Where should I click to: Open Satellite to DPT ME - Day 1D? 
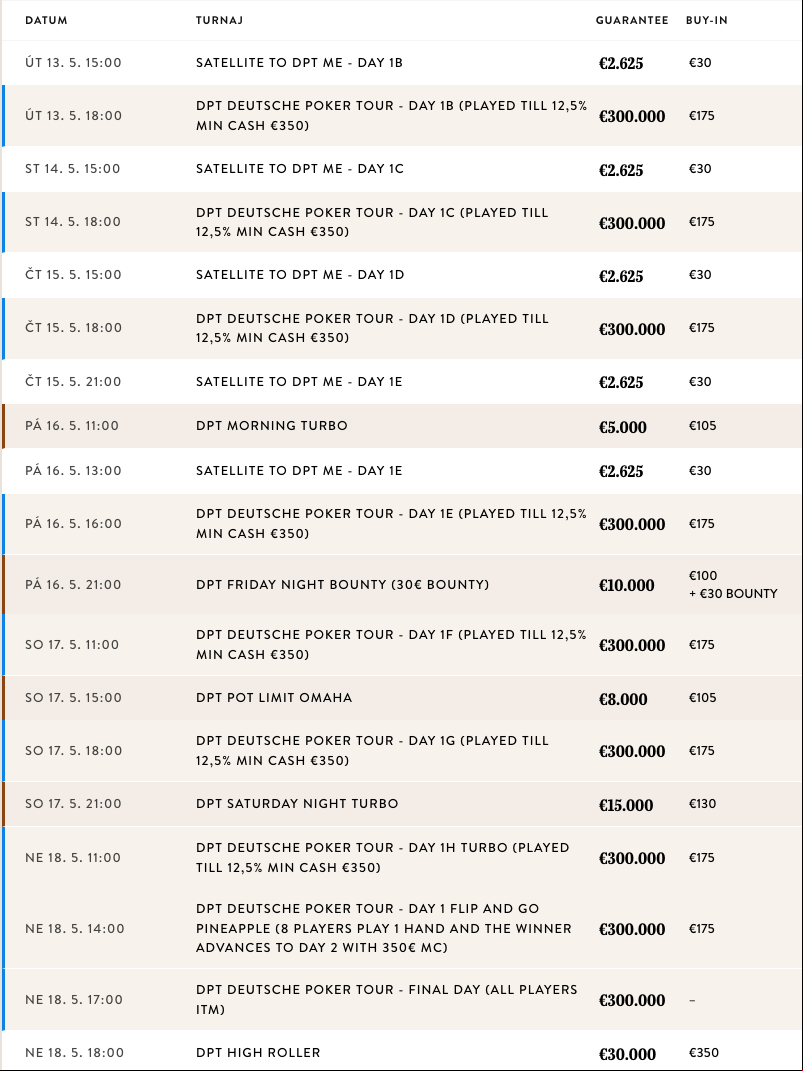402,275
